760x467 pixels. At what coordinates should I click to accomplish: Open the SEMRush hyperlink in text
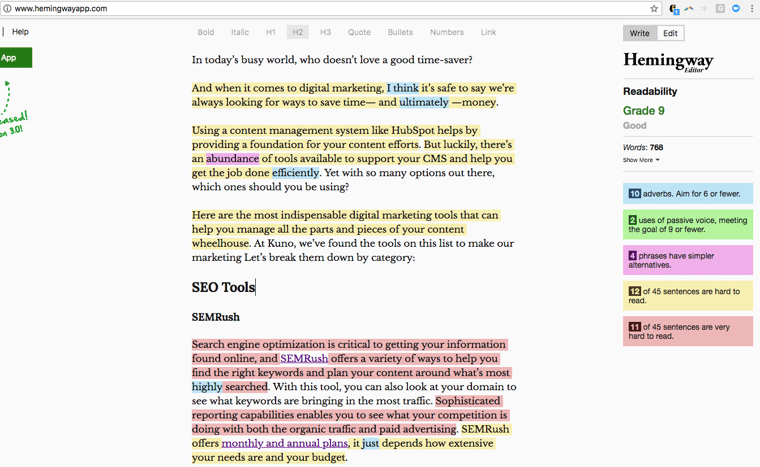point(303,359)
